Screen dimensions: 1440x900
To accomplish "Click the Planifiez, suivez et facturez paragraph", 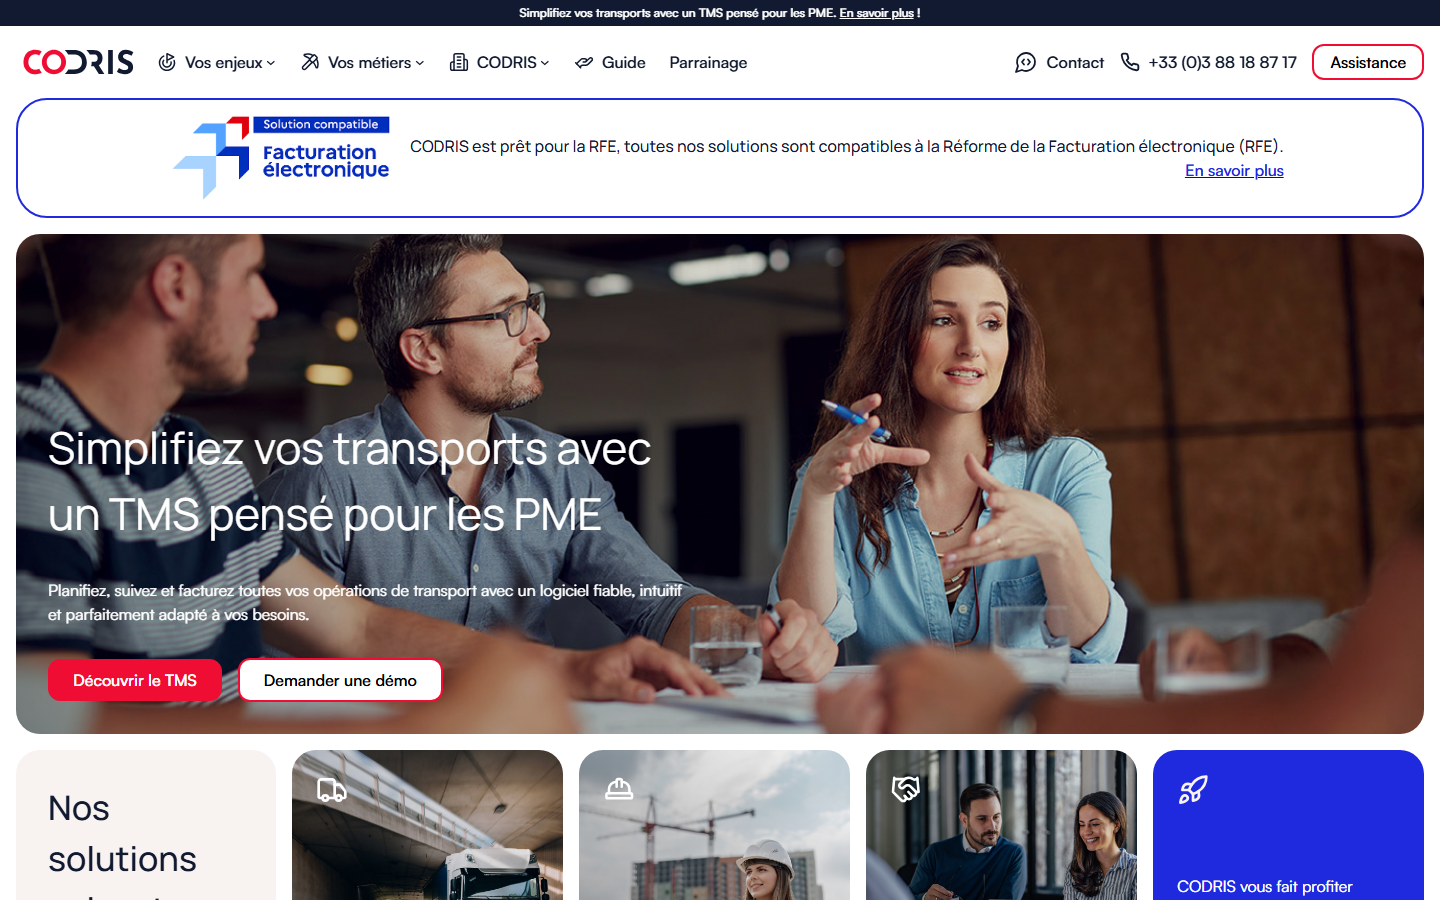I will [365, 602].
